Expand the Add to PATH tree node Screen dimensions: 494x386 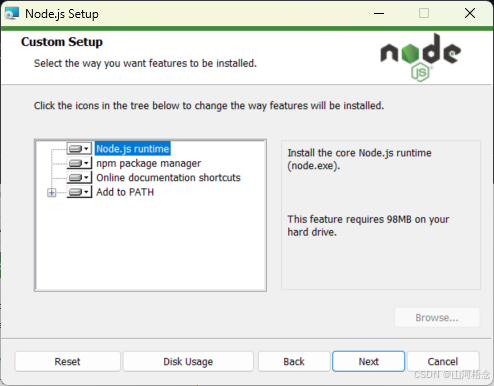coord(51,193)
